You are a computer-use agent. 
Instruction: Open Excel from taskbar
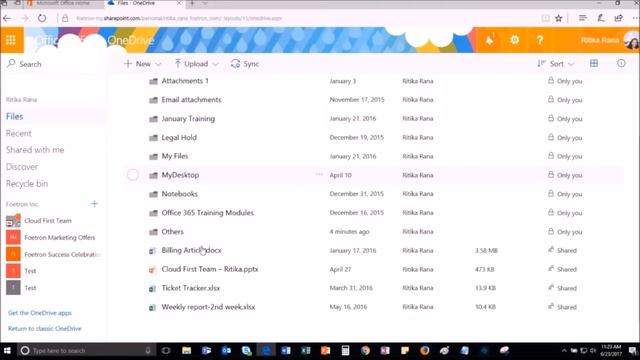[x=305, y=351]
